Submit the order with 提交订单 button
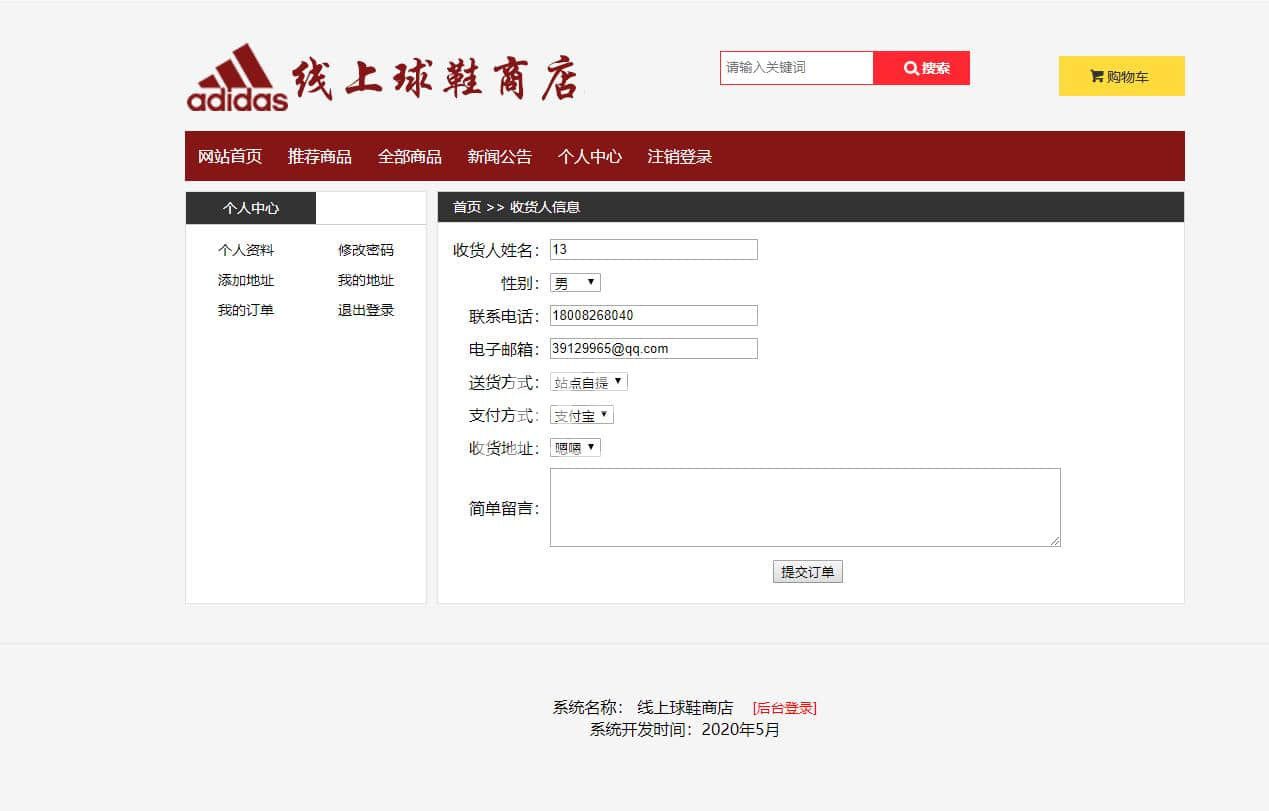This screenshot has height=811, width=1269. [807, 572]
